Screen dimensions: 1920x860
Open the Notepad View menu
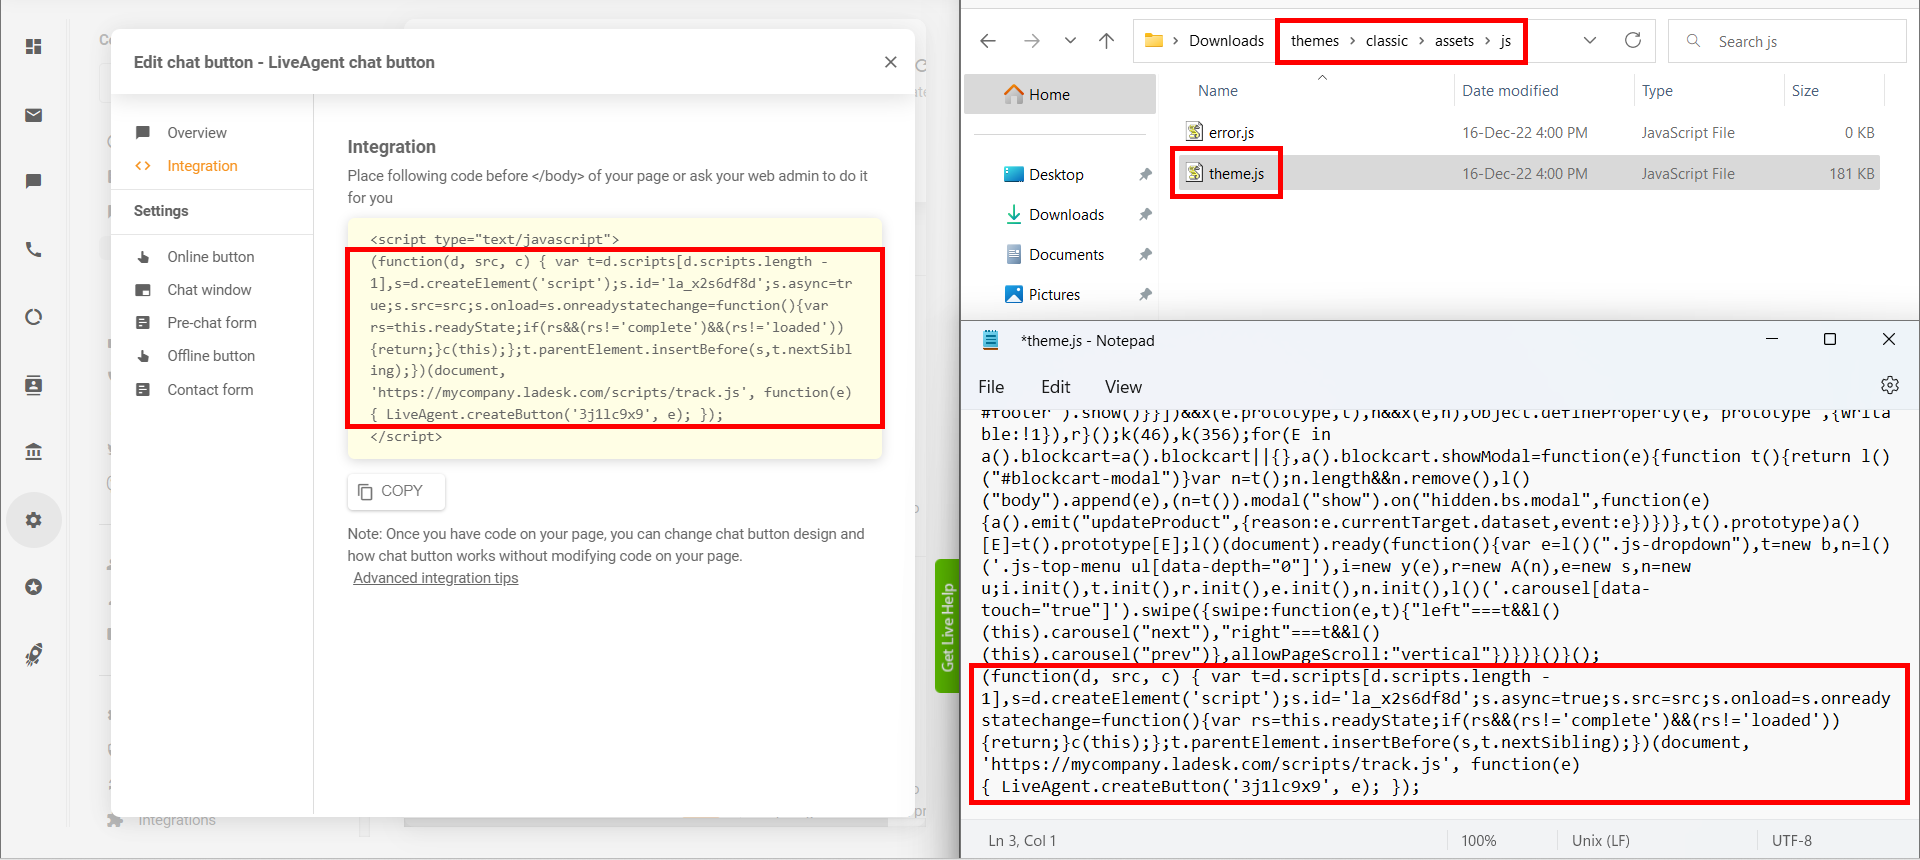click(1123, 387)
